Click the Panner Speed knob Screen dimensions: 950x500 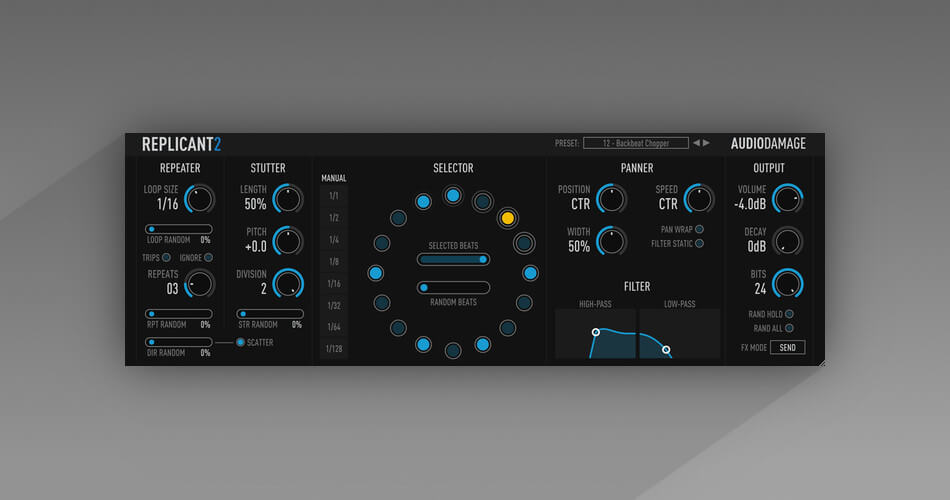click(x=699, y=199)
